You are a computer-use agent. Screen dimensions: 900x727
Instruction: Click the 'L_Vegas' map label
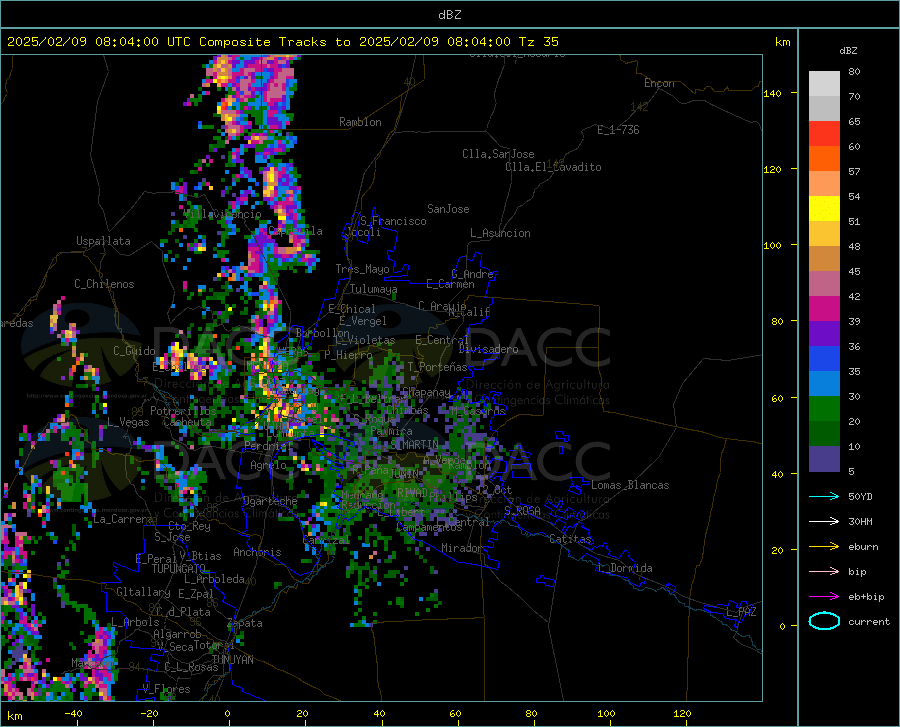coord(128,422)
